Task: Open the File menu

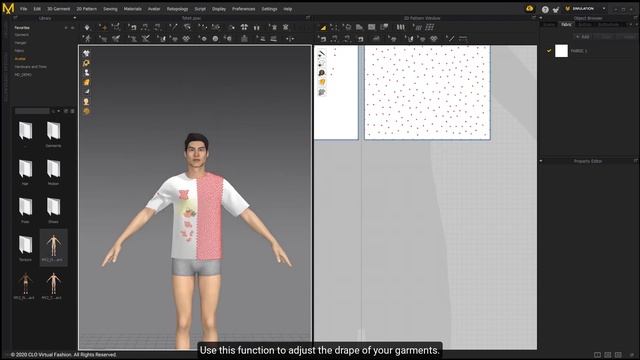Action: click(24, 9)
